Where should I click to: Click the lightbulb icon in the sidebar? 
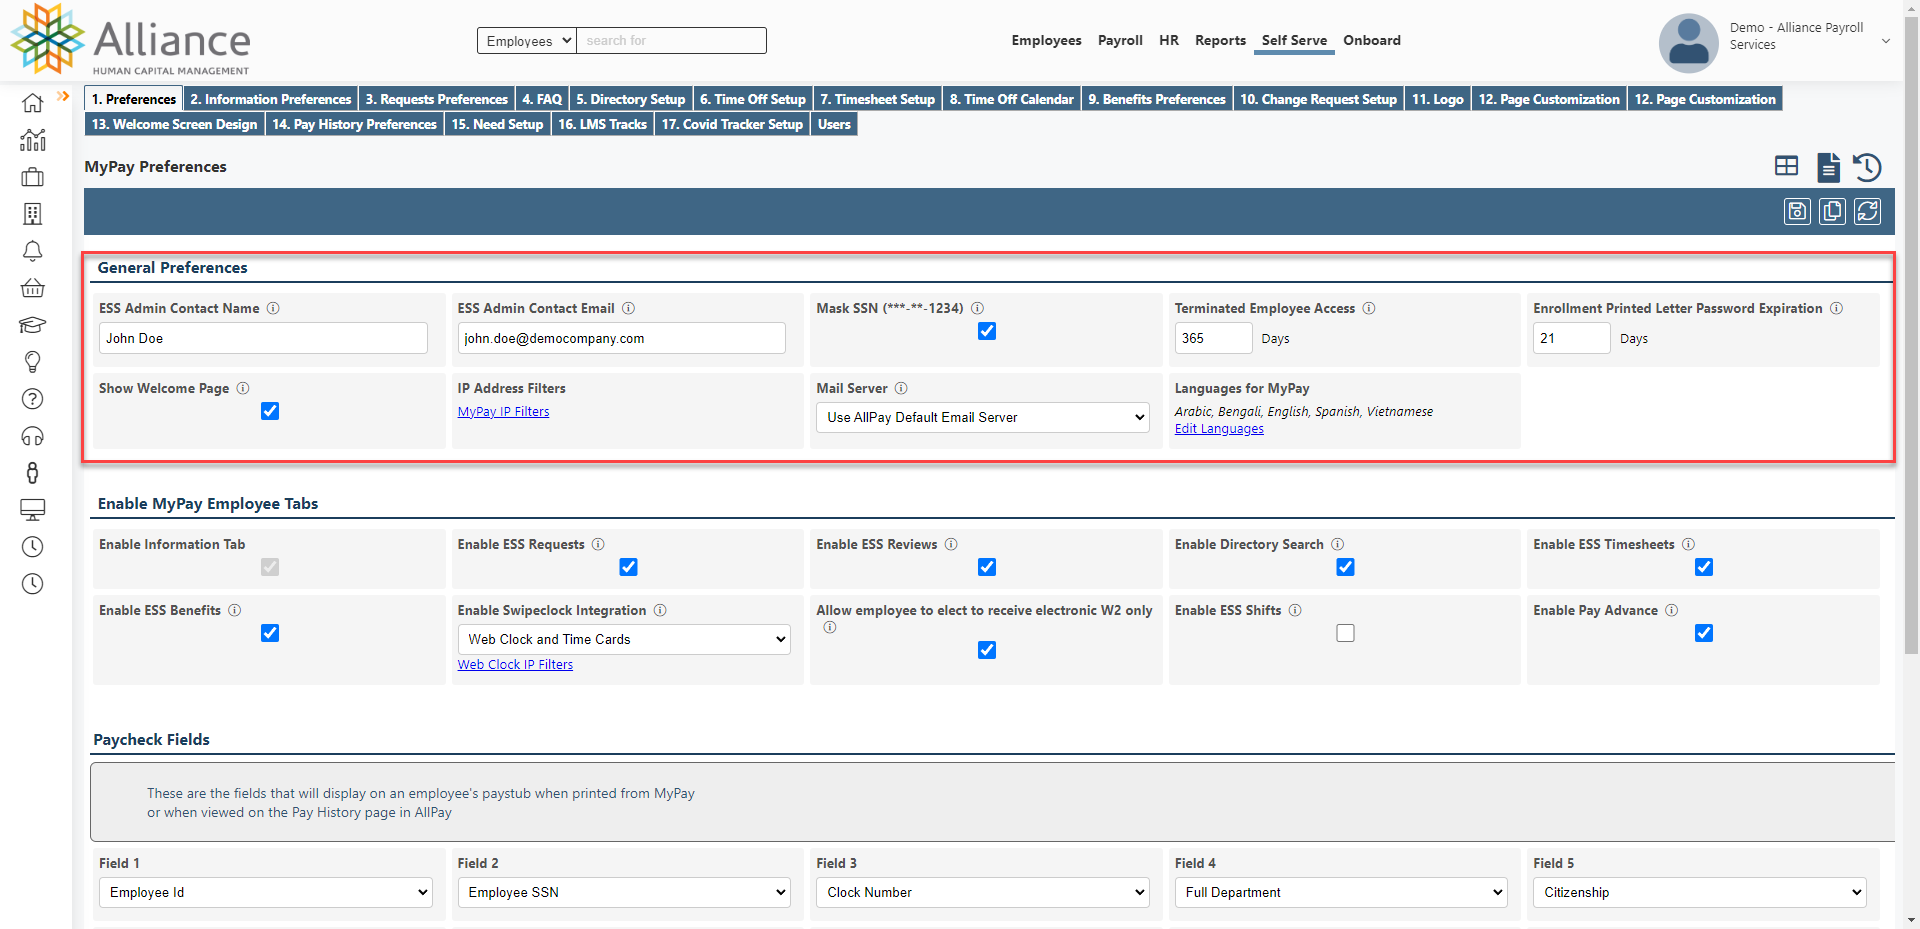tap(33, 362)
